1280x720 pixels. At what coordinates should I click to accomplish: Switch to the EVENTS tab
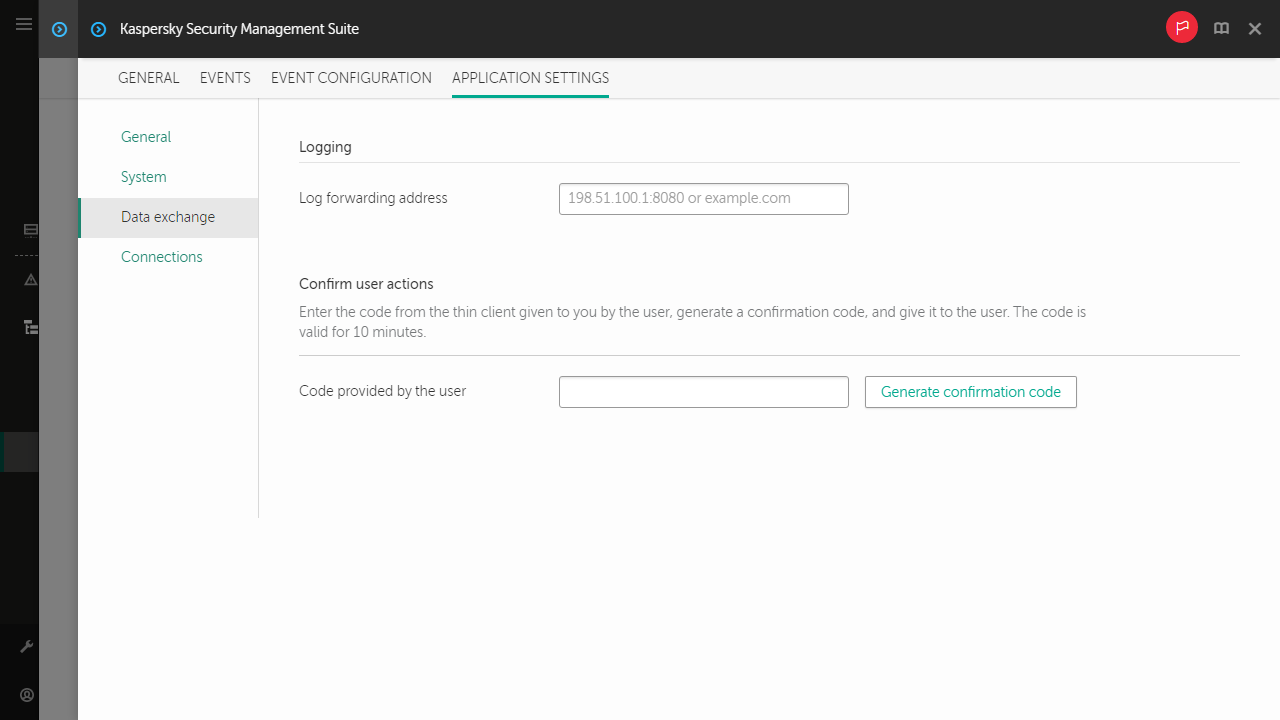point(225,78)
